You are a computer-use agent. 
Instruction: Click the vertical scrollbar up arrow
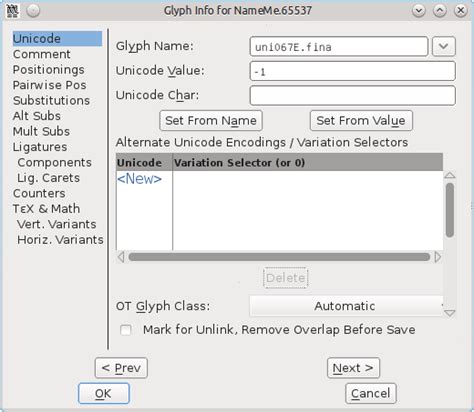coord(450,175)
